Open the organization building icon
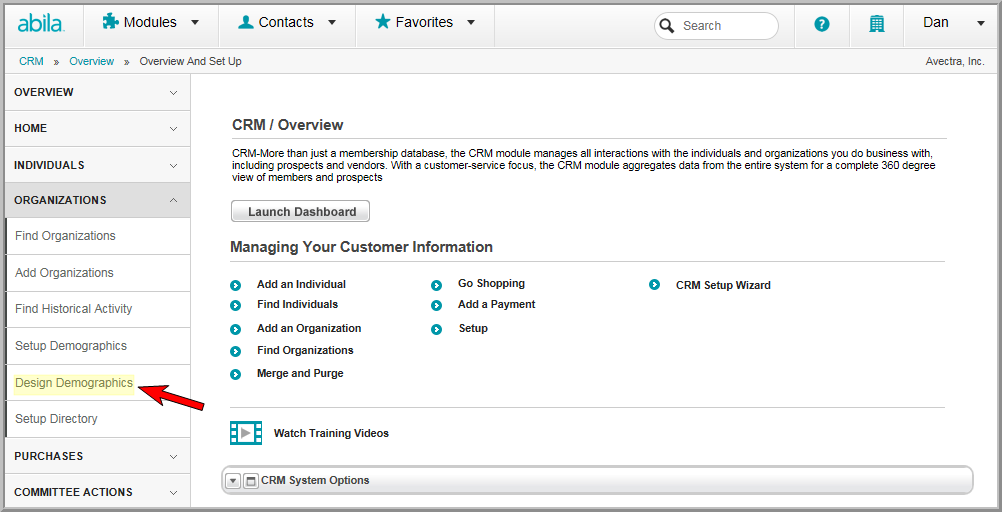This screenshot has width=1002, height=512. pos(877,25)
